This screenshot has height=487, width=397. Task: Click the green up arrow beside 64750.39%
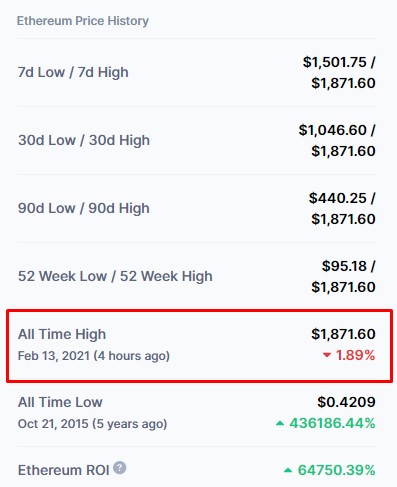[288, 470]
